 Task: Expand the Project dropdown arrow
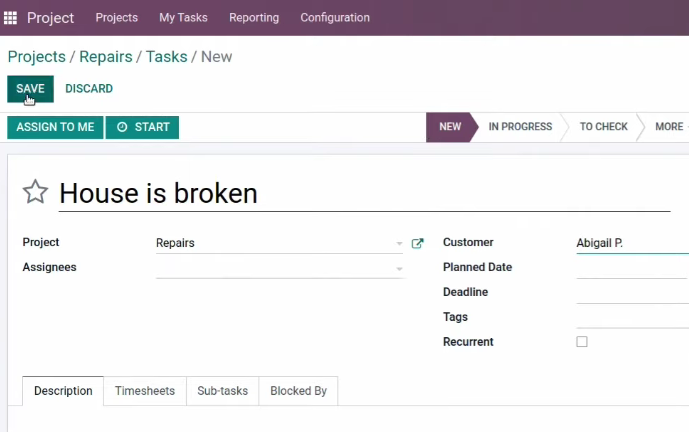(x=399, y=243)
